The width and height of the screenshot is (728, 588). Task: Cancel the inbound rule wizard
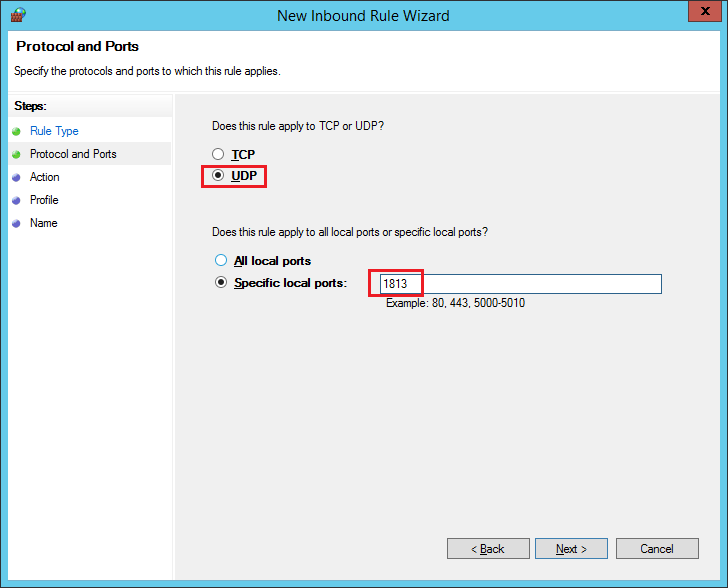(656, 549)
